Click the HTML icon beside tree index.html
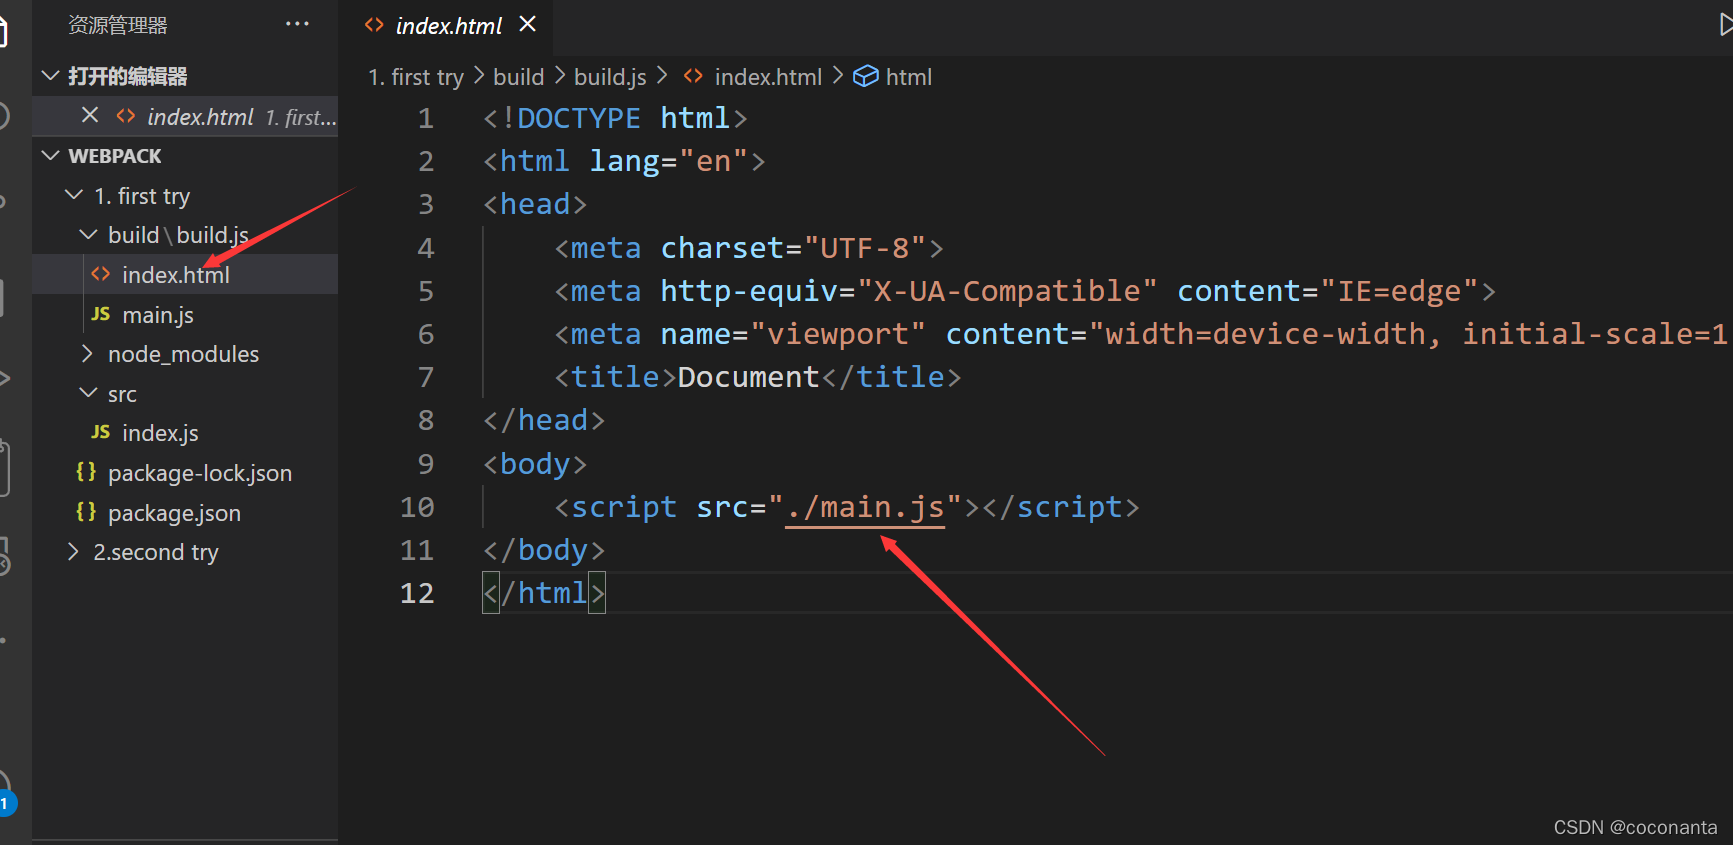Screen dimensions: 1733x845 point(100,274)
